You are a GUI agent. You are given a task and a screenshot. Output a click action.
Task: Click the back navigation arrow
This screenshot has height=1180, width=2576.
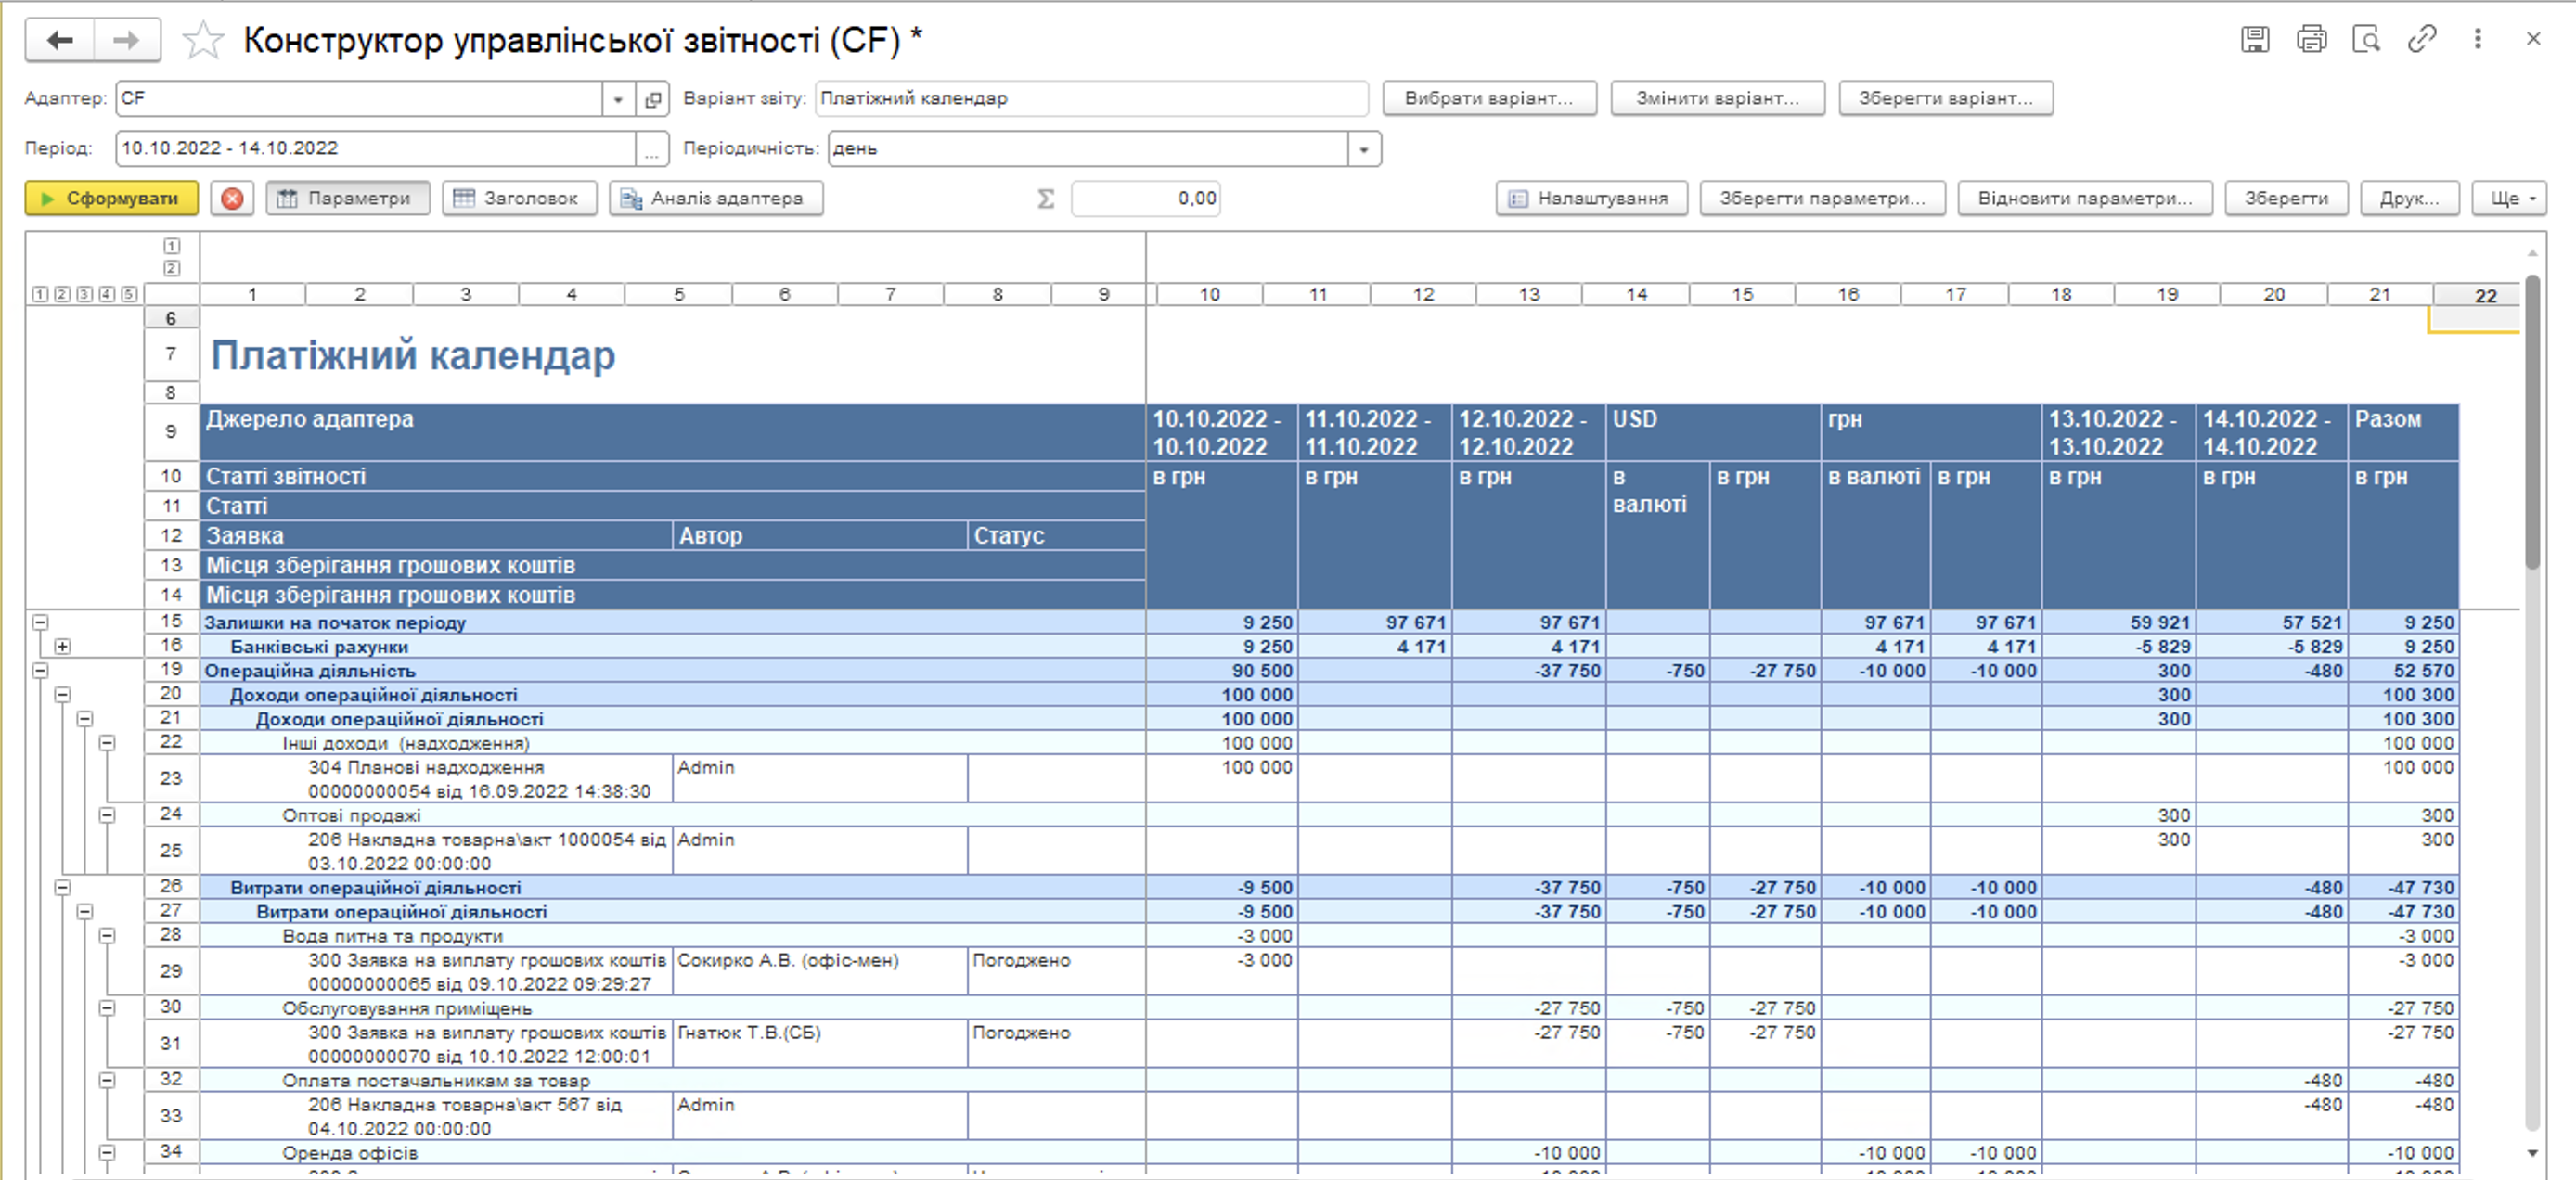pyautogui.click(x=60, y=40)
